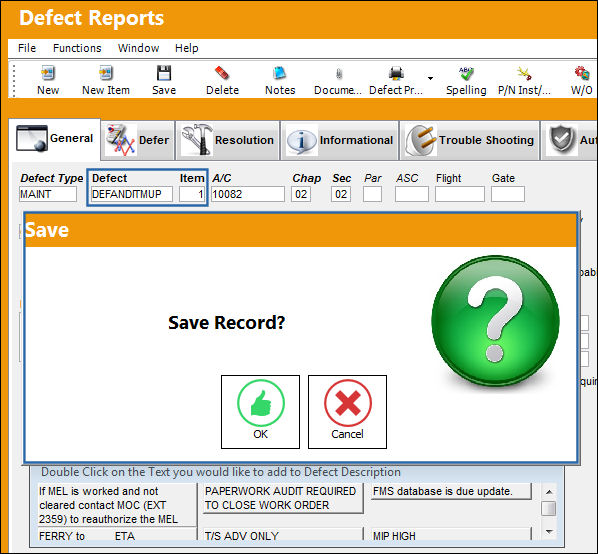Select 'T/S ADV ONLY' quick text
The image size is (598, 554).
[x=283, y=534]
